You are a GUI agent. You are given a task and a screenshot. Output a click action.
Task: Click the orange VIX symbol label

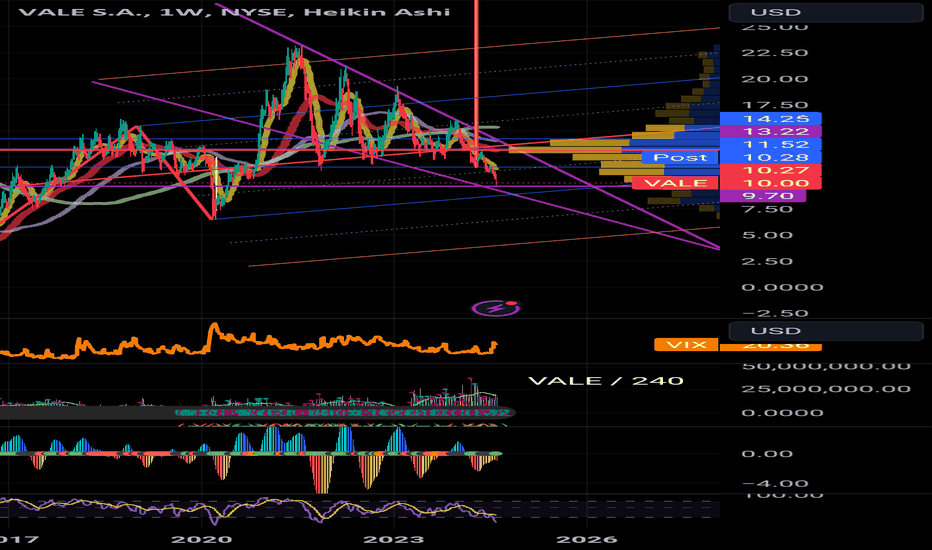coord(686,344)
